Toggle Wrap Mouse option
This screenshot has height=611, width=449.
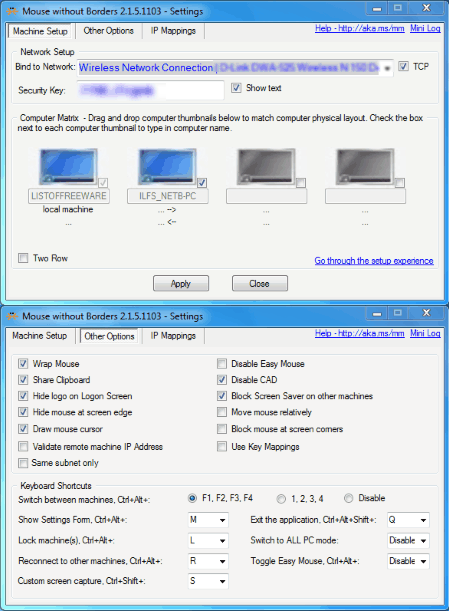(23, 364)
